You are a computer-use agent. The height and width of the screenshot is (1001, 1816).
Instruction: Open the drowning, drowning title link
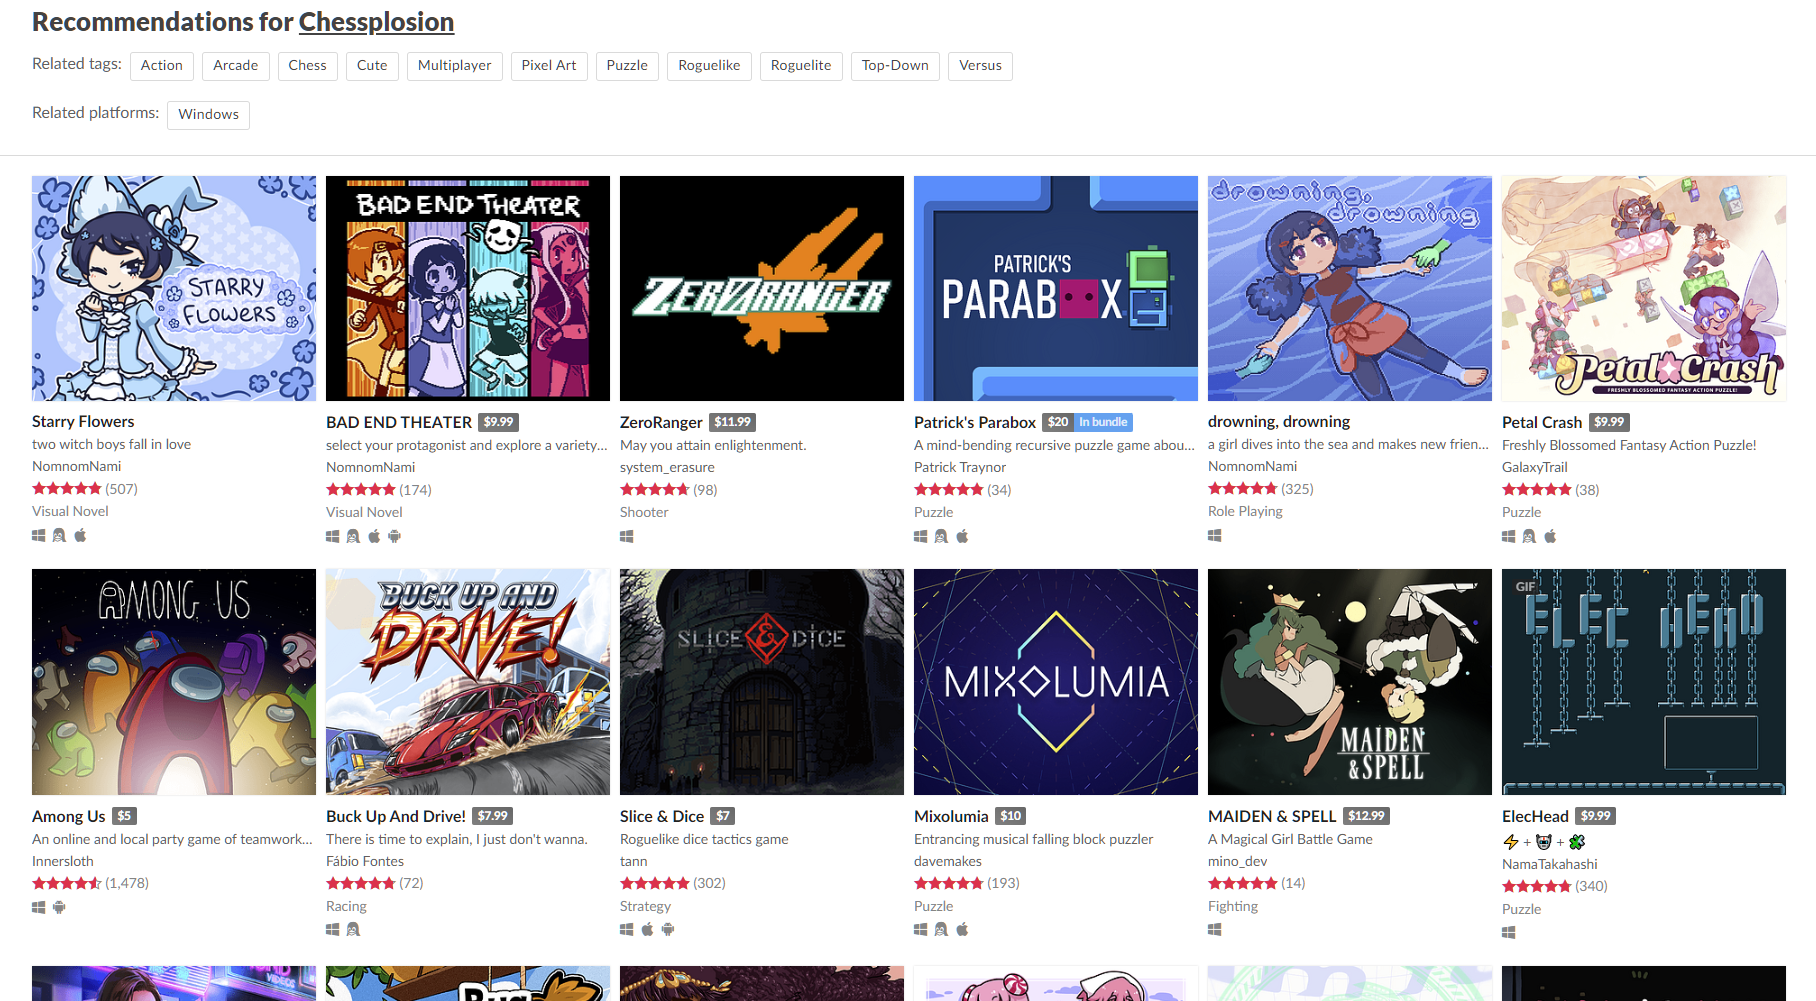(1279, 421)
